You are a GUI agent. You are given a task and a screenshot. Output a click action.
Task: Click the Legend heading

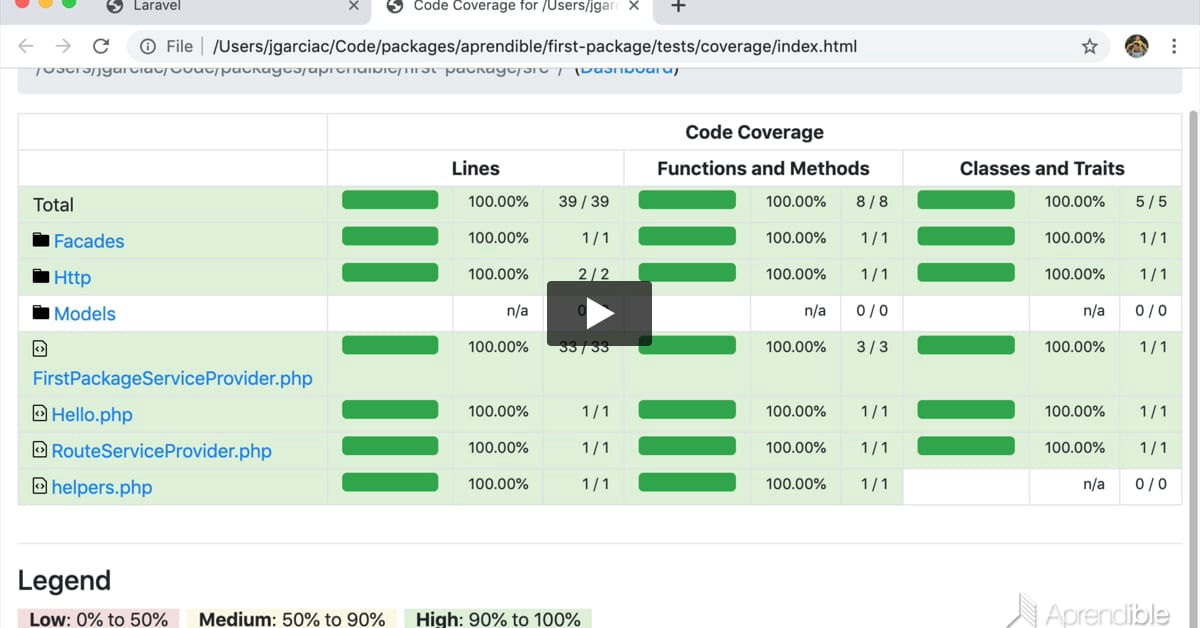pos(64,581)
